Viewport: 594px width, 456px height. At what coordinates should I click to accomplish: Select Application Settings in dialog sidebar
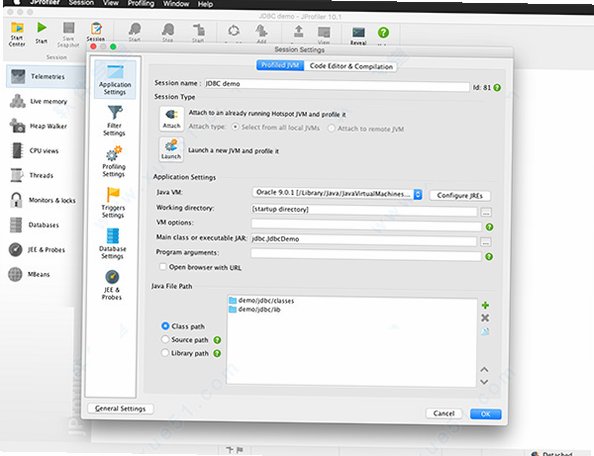coord(115,80)
